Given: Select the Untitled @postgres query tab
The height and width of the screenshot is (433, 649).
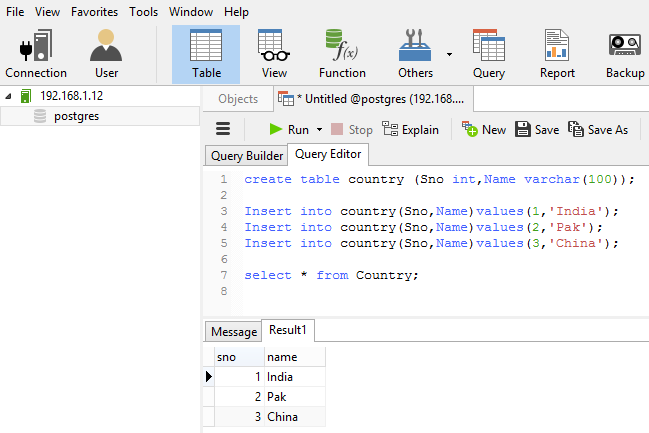Looking at the screenshot, I should [373, 99].
